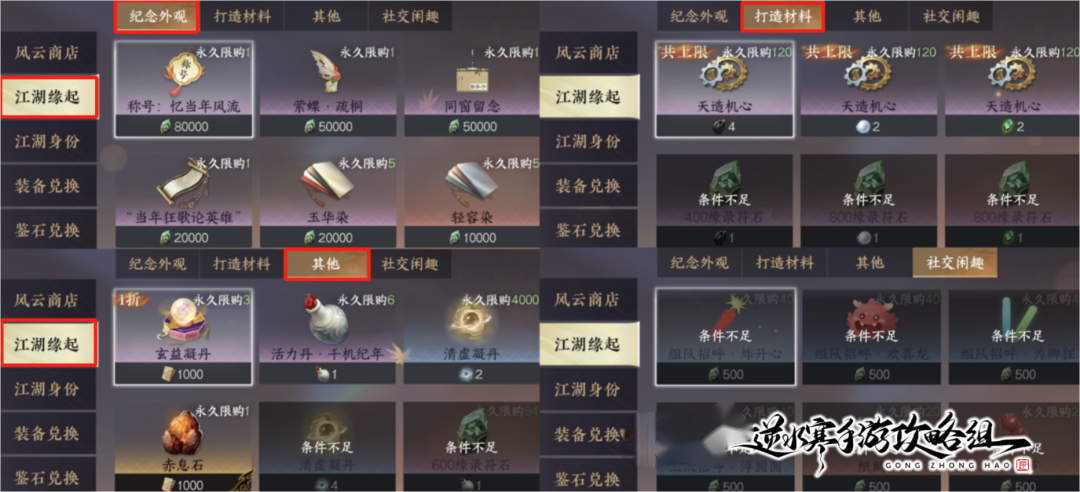
Task: Pick the 紫蝶·疏桐 butterfly accessory
Action: click(327, 89)
